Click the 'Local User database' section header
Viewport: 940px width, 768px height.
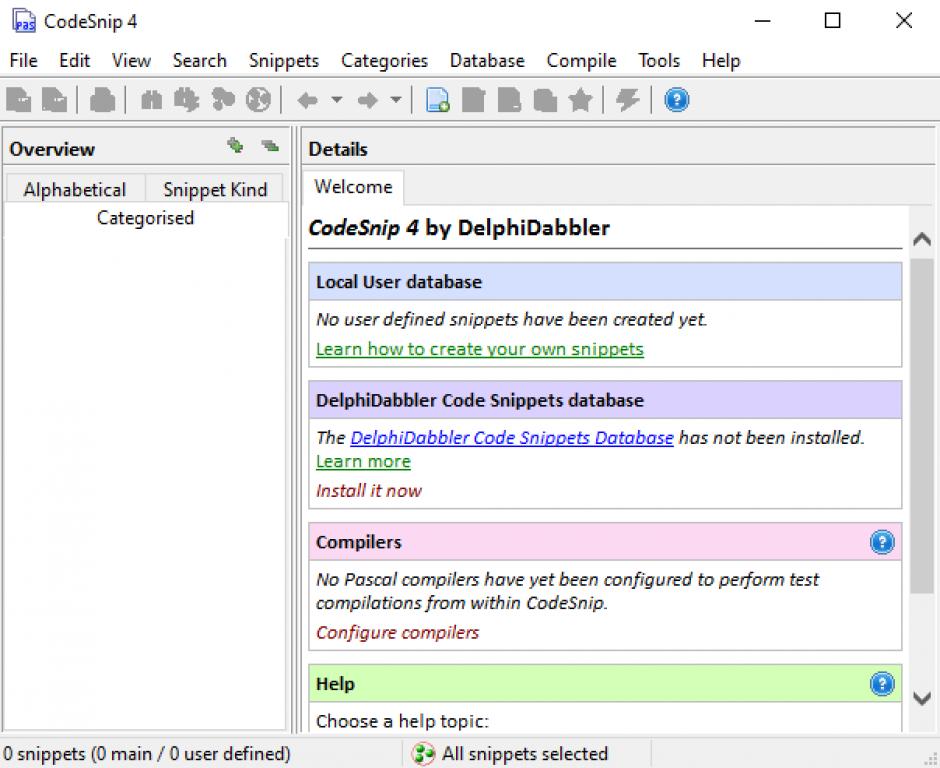pos(605,282)
